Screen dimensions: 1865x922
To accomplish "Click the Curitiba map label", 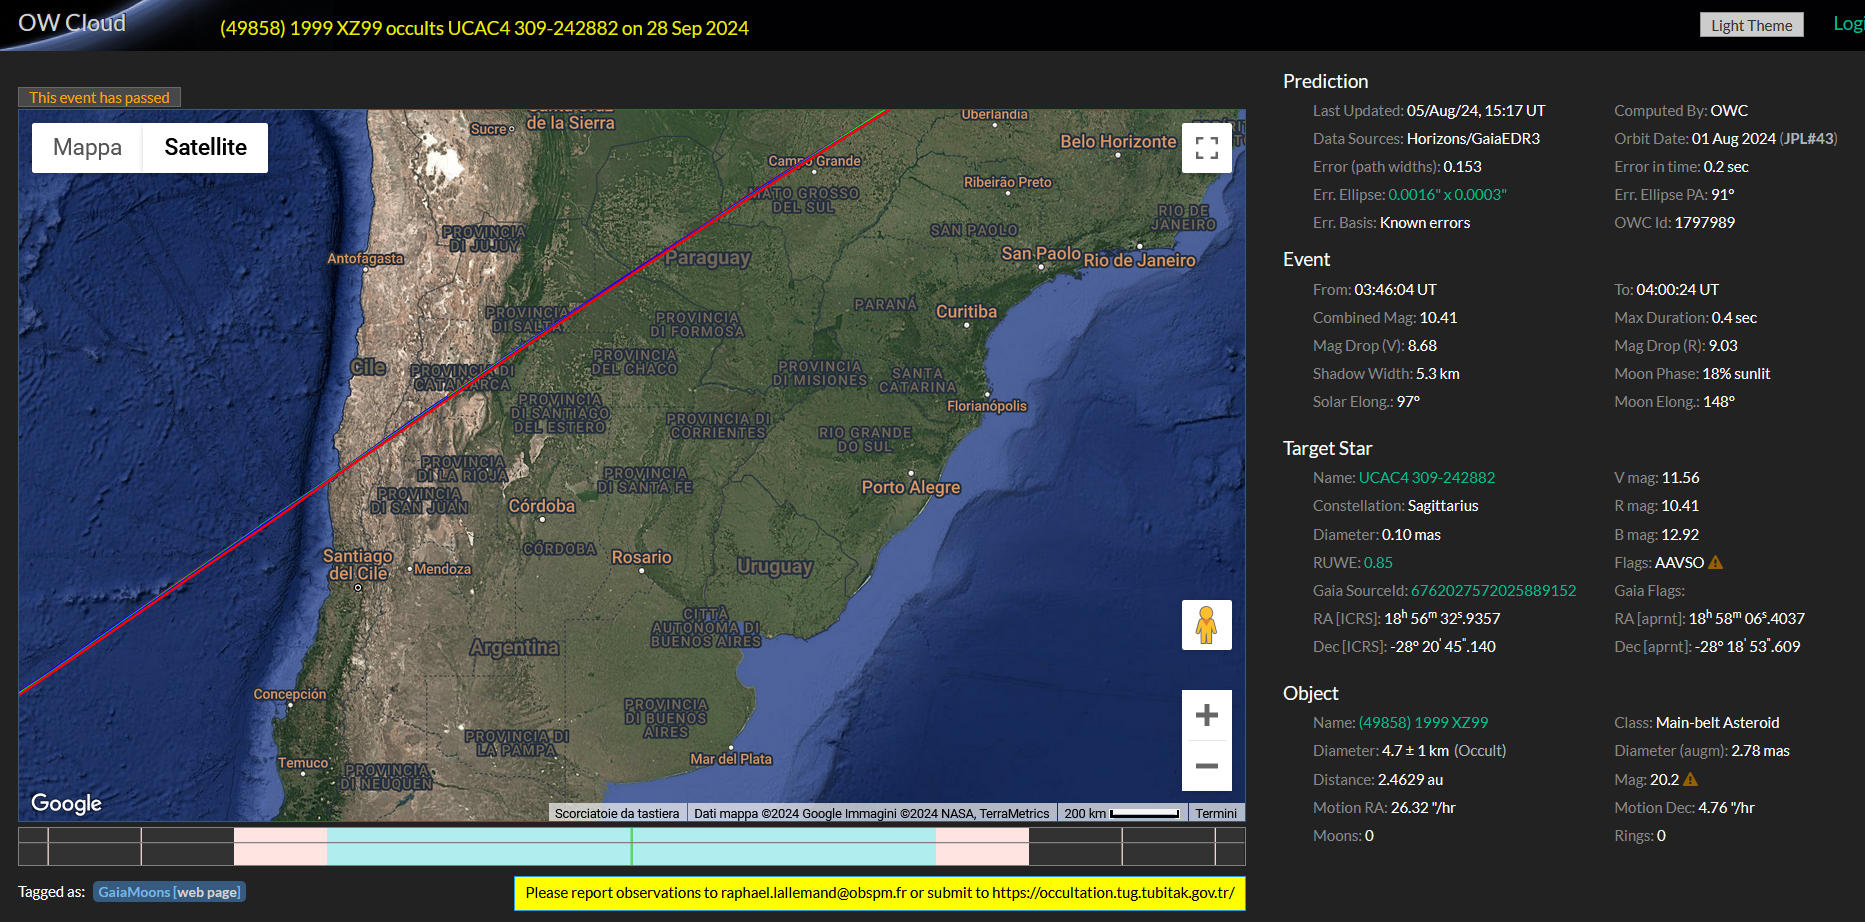I will coord(966,312).
